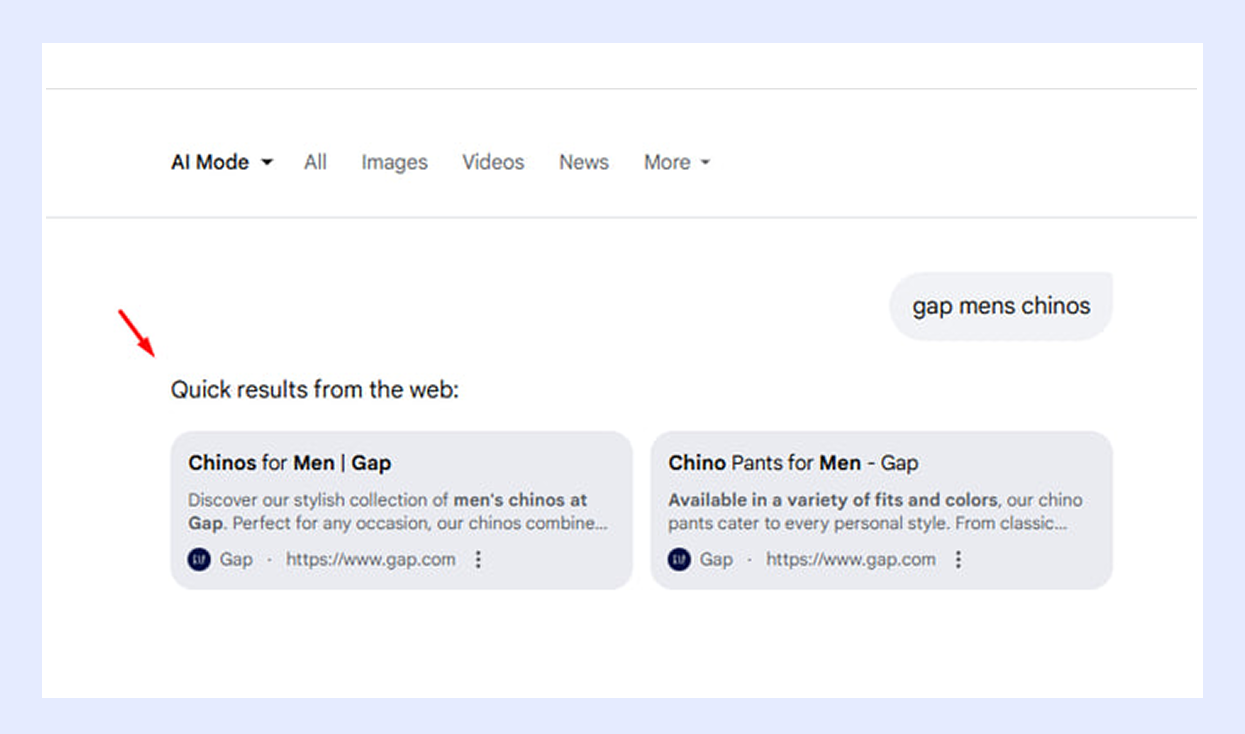
Task: Click the gap.com URL in the first card
Action: tap(370, 560)
